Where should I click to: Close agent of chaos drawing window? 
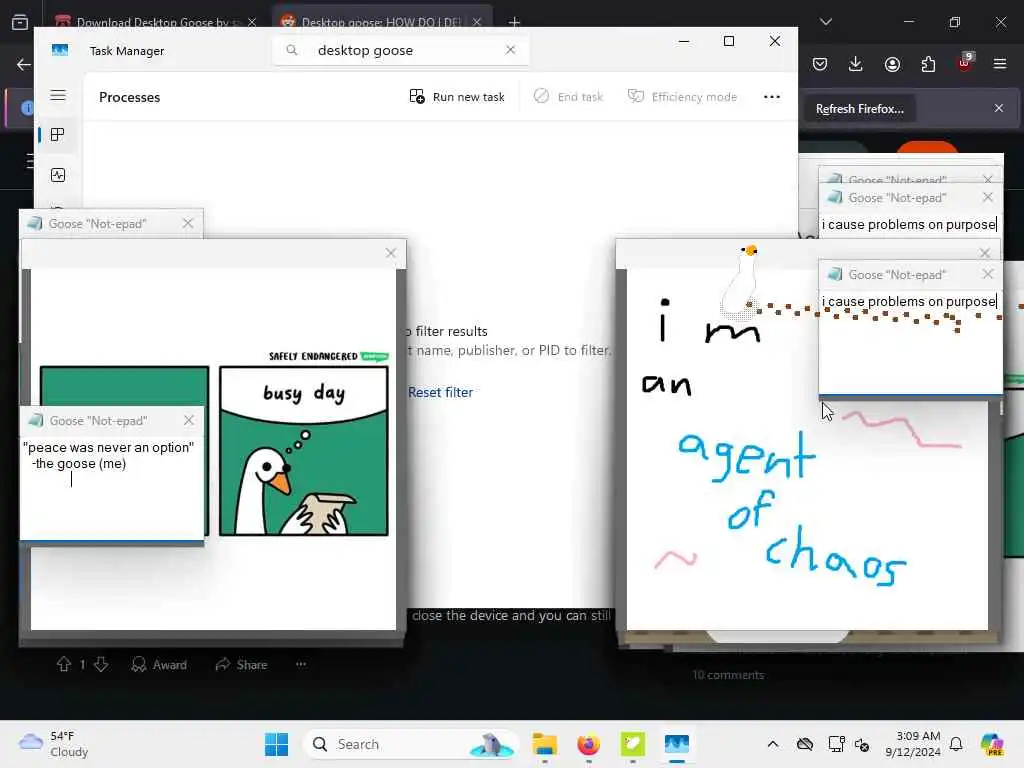[x=985, y=253]
